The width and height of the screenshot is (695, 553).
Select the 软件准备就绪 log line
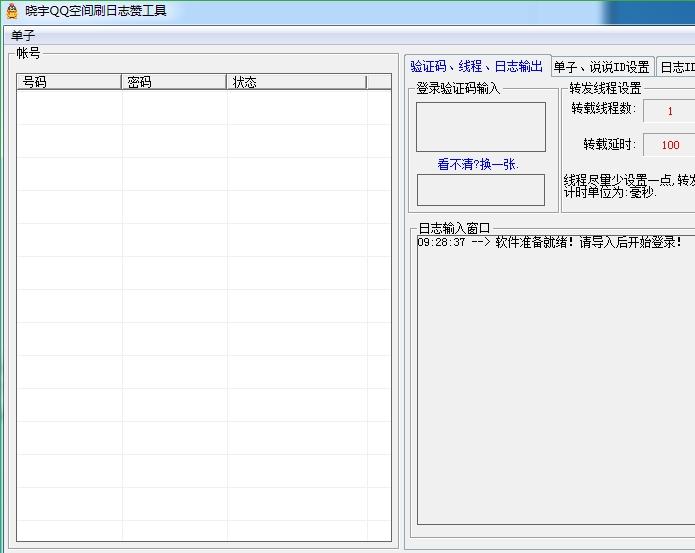pyautogui.click(x=550, y=242)
